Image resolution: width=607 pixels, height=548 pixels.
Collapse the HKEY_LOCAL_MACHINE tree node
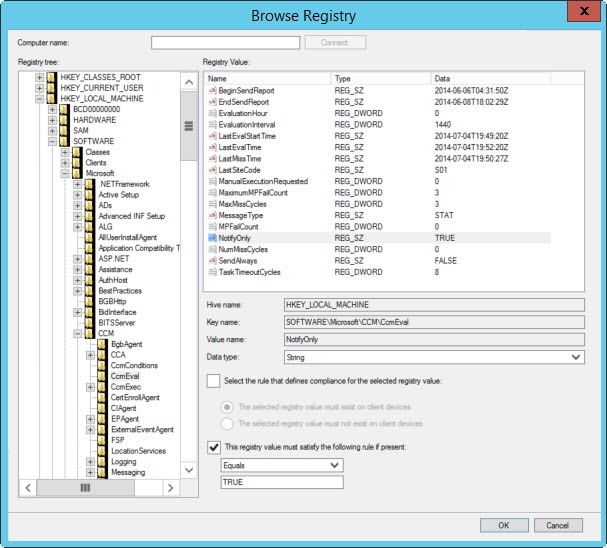click(39, 99)
